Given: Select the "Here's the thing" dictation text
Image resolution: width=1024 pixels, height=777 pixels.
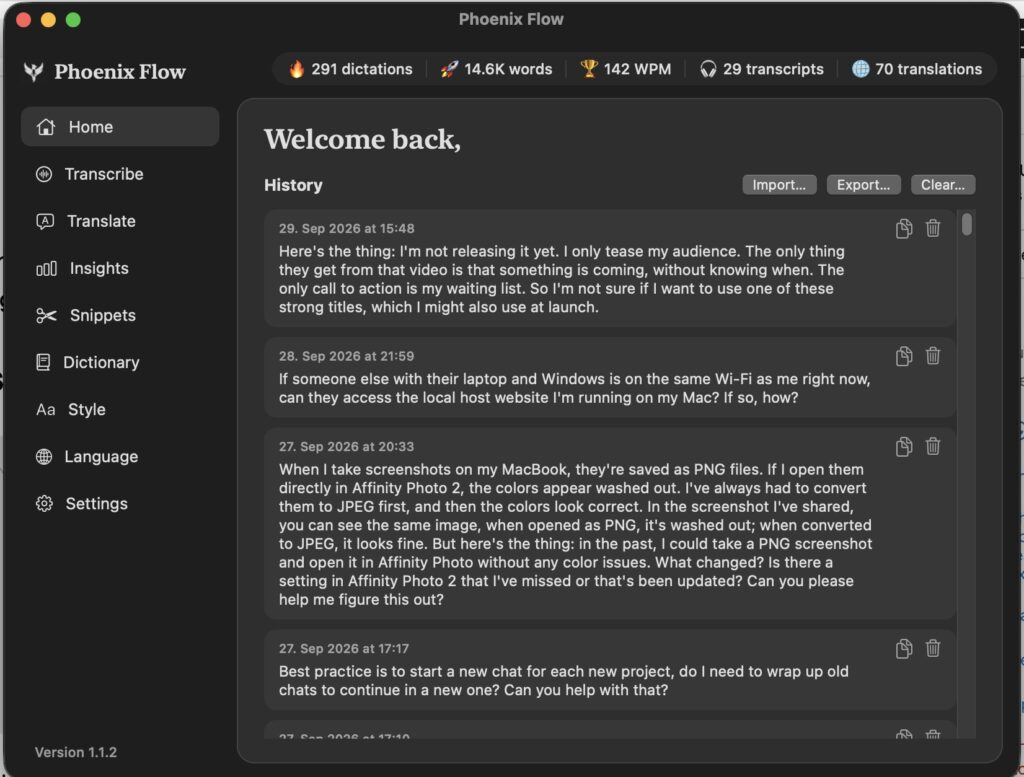Looking at the screenshot, I should [x=562, y=279].
